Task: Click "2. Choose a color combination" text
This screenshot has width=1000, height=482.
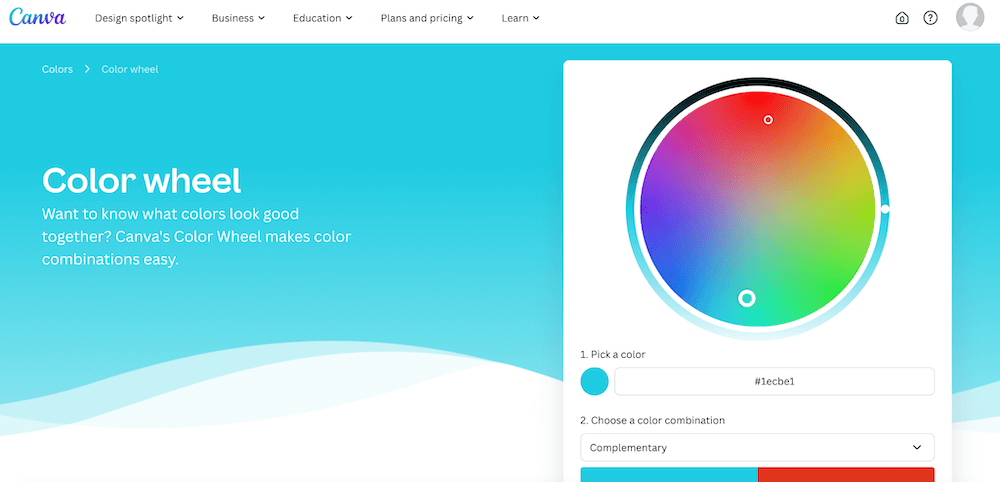Action: (652, 421)
